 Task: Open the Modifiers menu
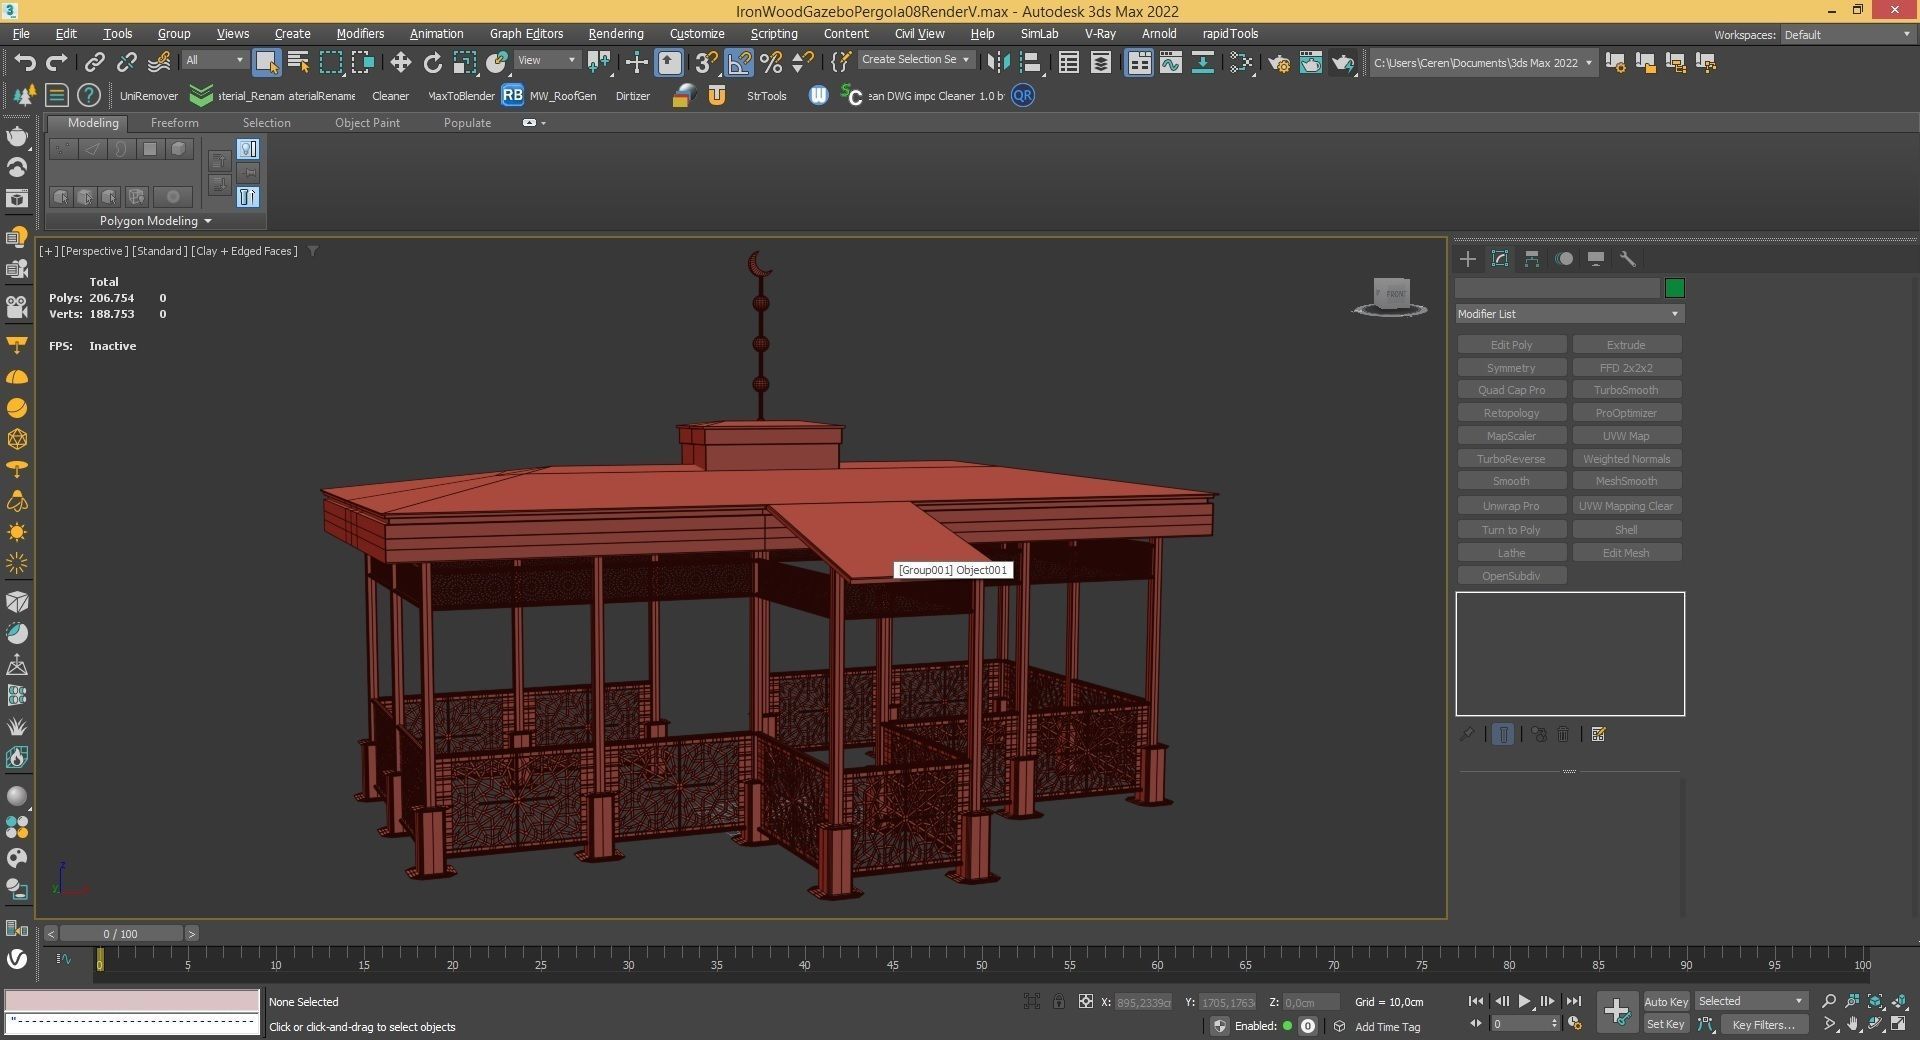(360, 33)
